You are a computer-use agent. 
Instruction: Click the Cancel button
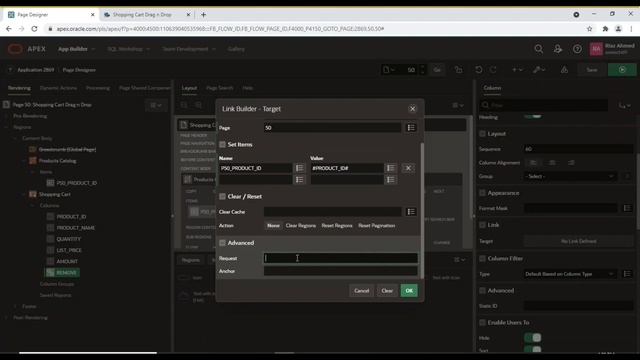pyautogui.click(x=362, y=291)
